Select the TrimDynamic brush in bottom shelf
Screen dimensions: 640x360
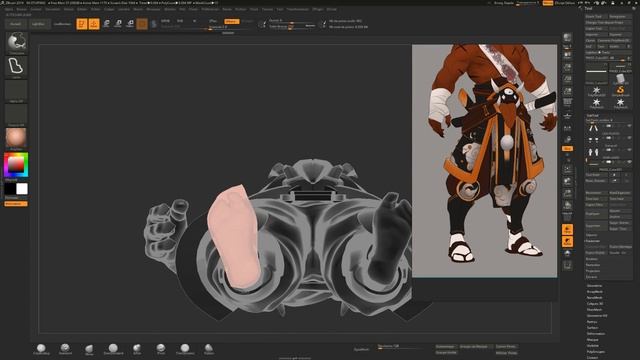point(185,349)
